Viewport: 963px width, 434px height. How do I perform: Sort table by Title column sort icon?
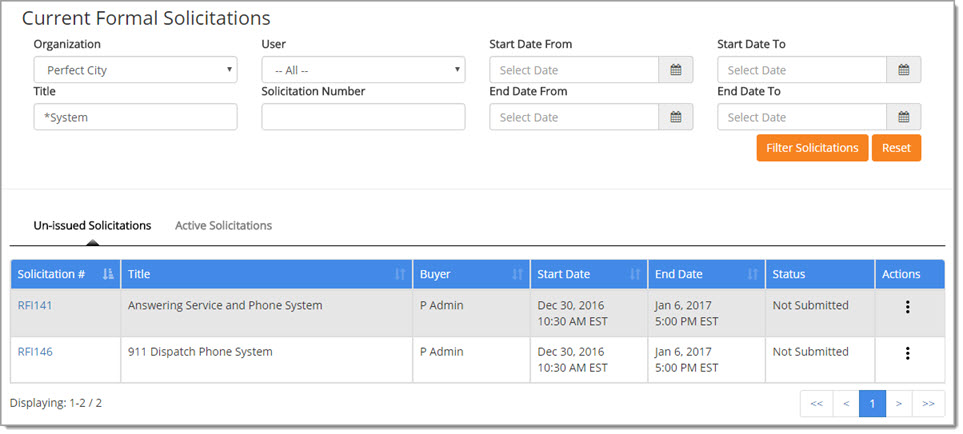pyautogui.click(x=400, y=275)
